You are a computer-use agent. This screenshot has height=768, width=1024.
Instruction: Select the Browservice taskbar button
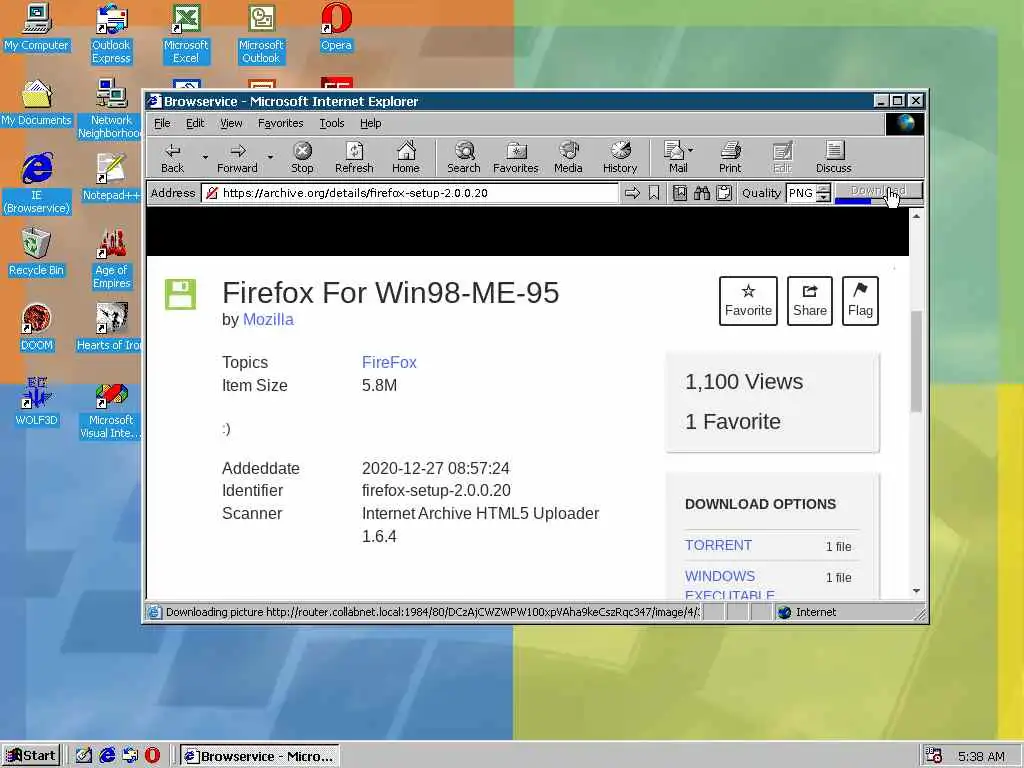(x=259, y=756)
